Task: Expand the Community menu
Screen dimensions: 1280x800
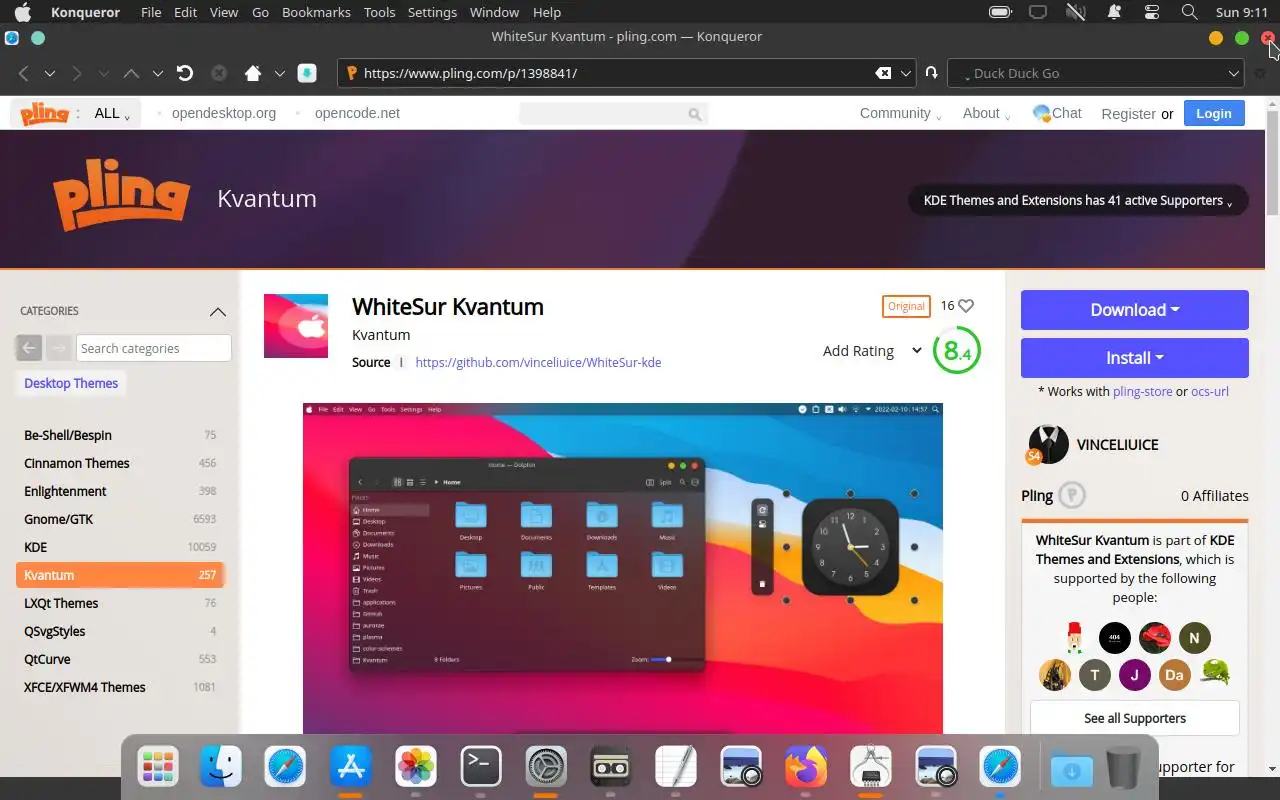Action: click(901, 113)
